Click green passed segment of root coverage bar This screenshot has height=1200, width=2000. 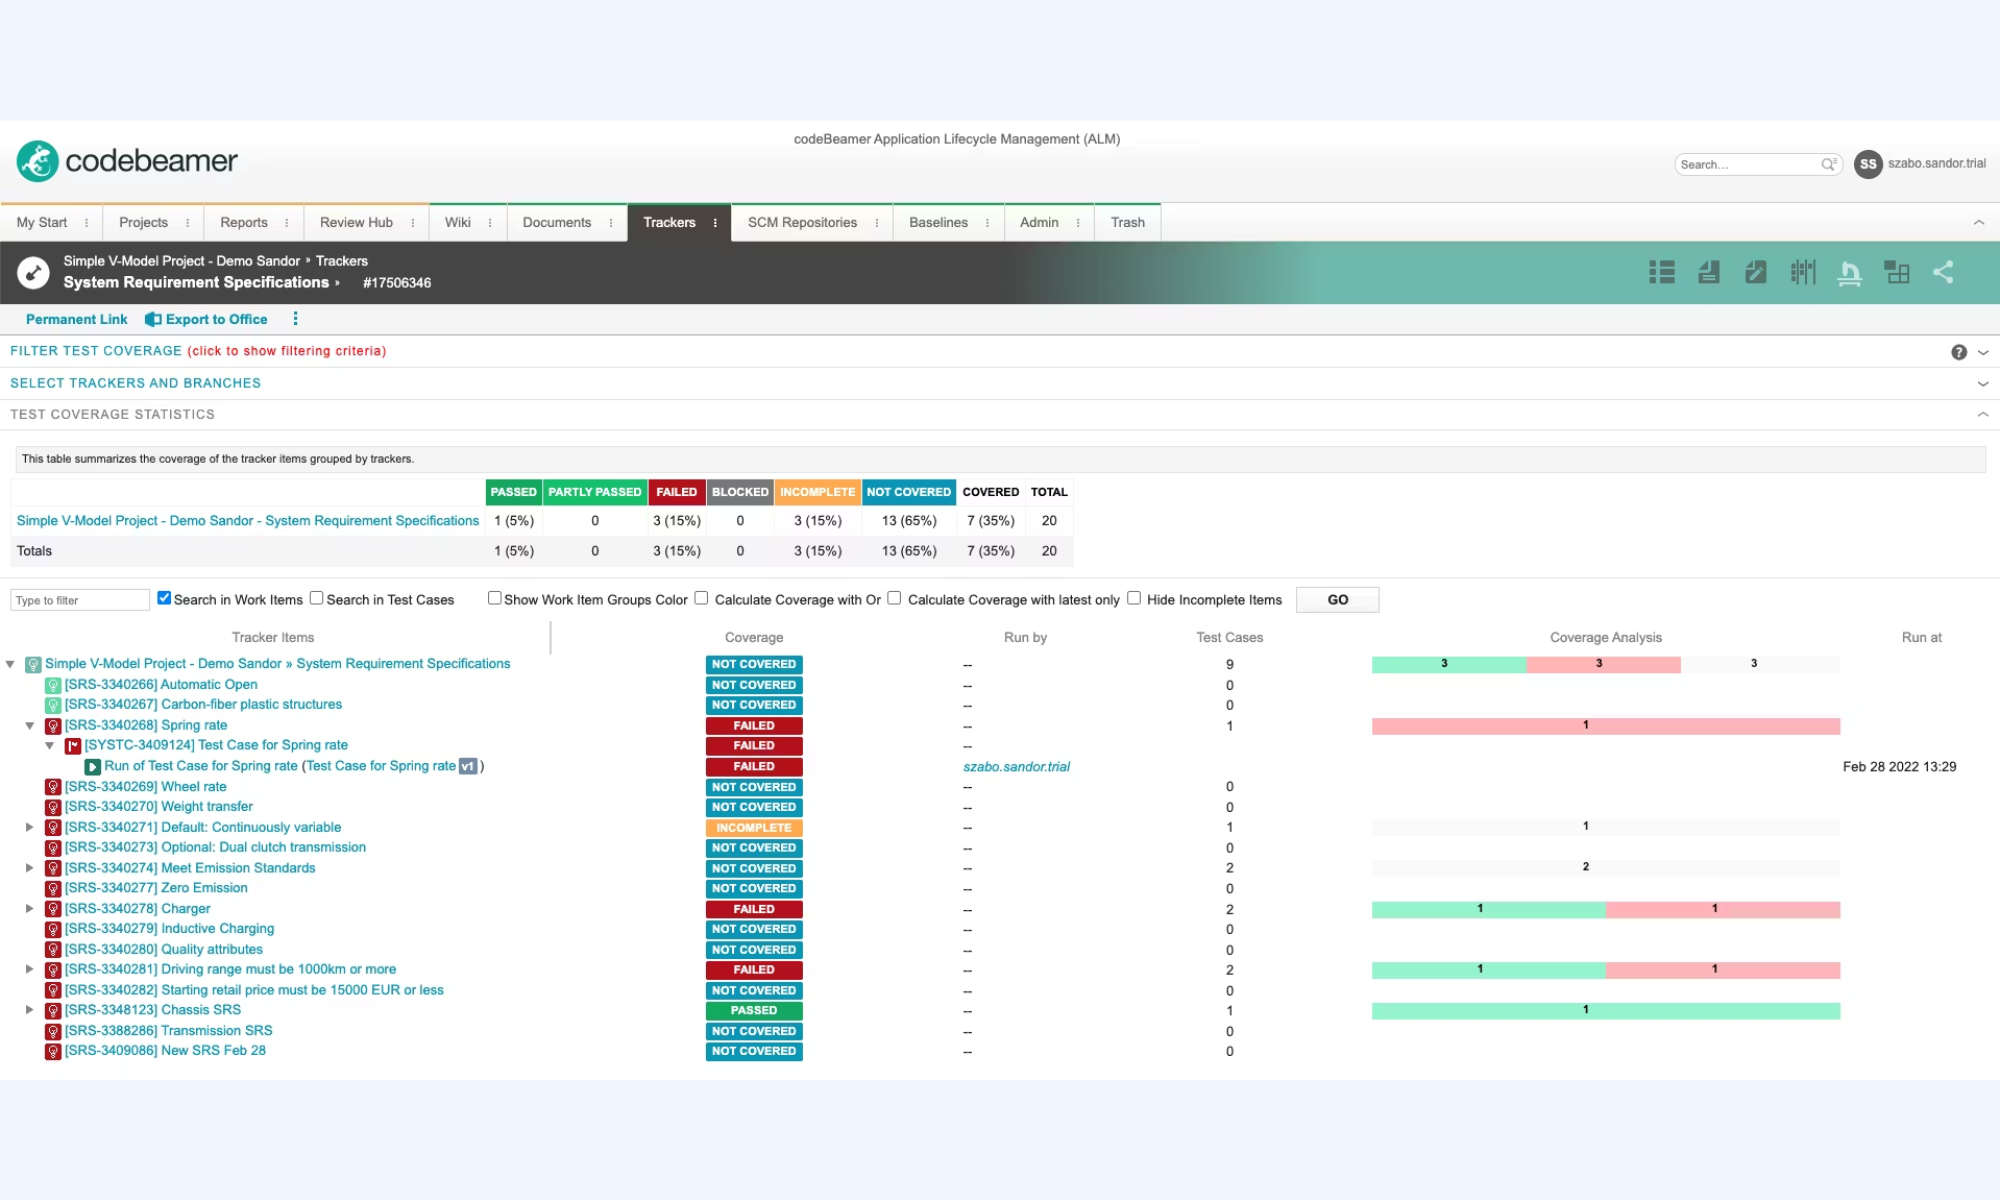pyautogui.click(x=1449, y=665)
